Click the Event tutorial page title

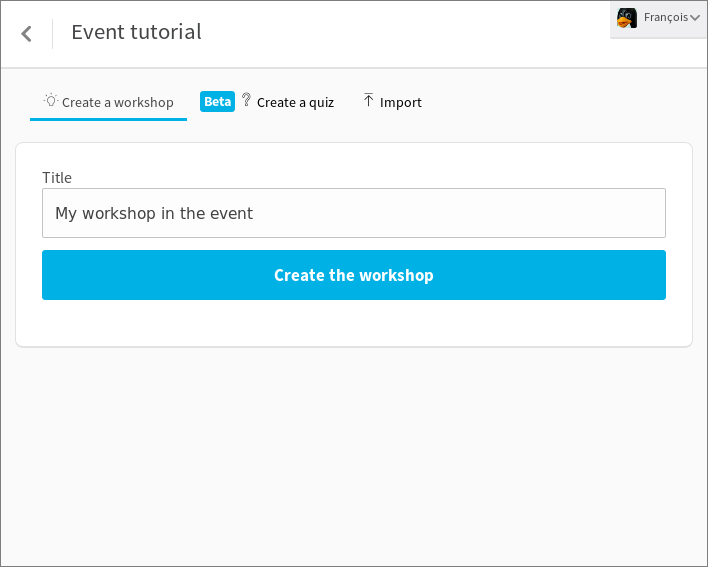[136, 32]
